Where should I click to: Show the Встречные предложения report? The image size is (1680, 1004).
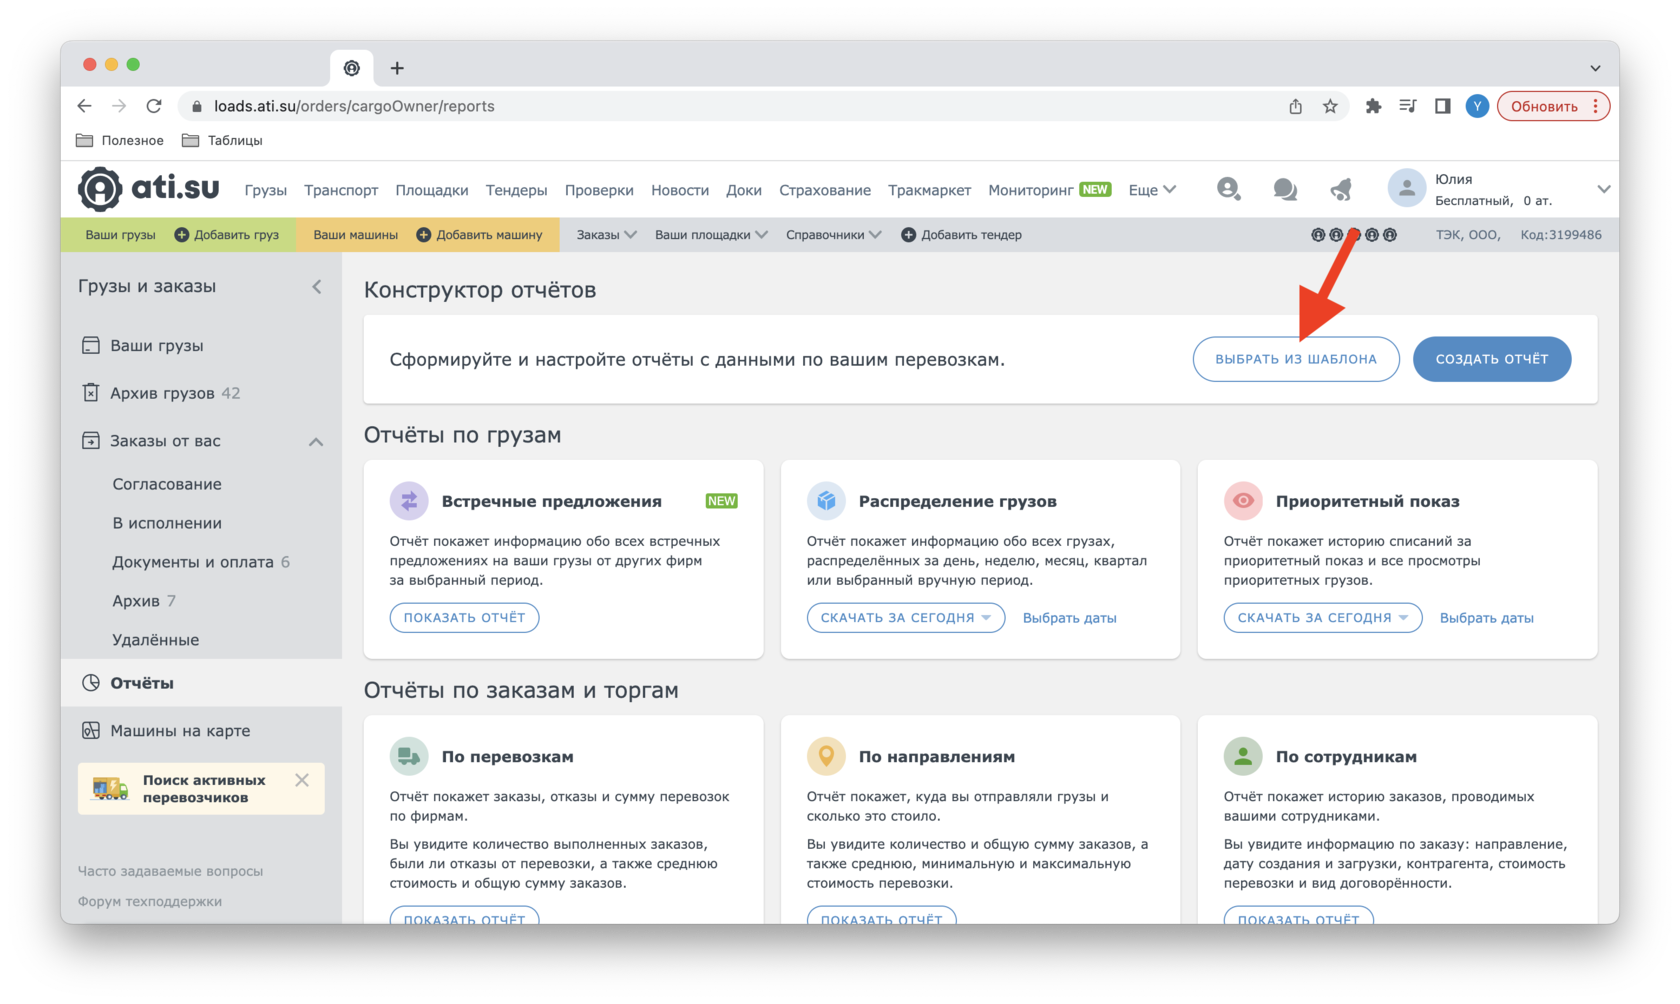464,618
